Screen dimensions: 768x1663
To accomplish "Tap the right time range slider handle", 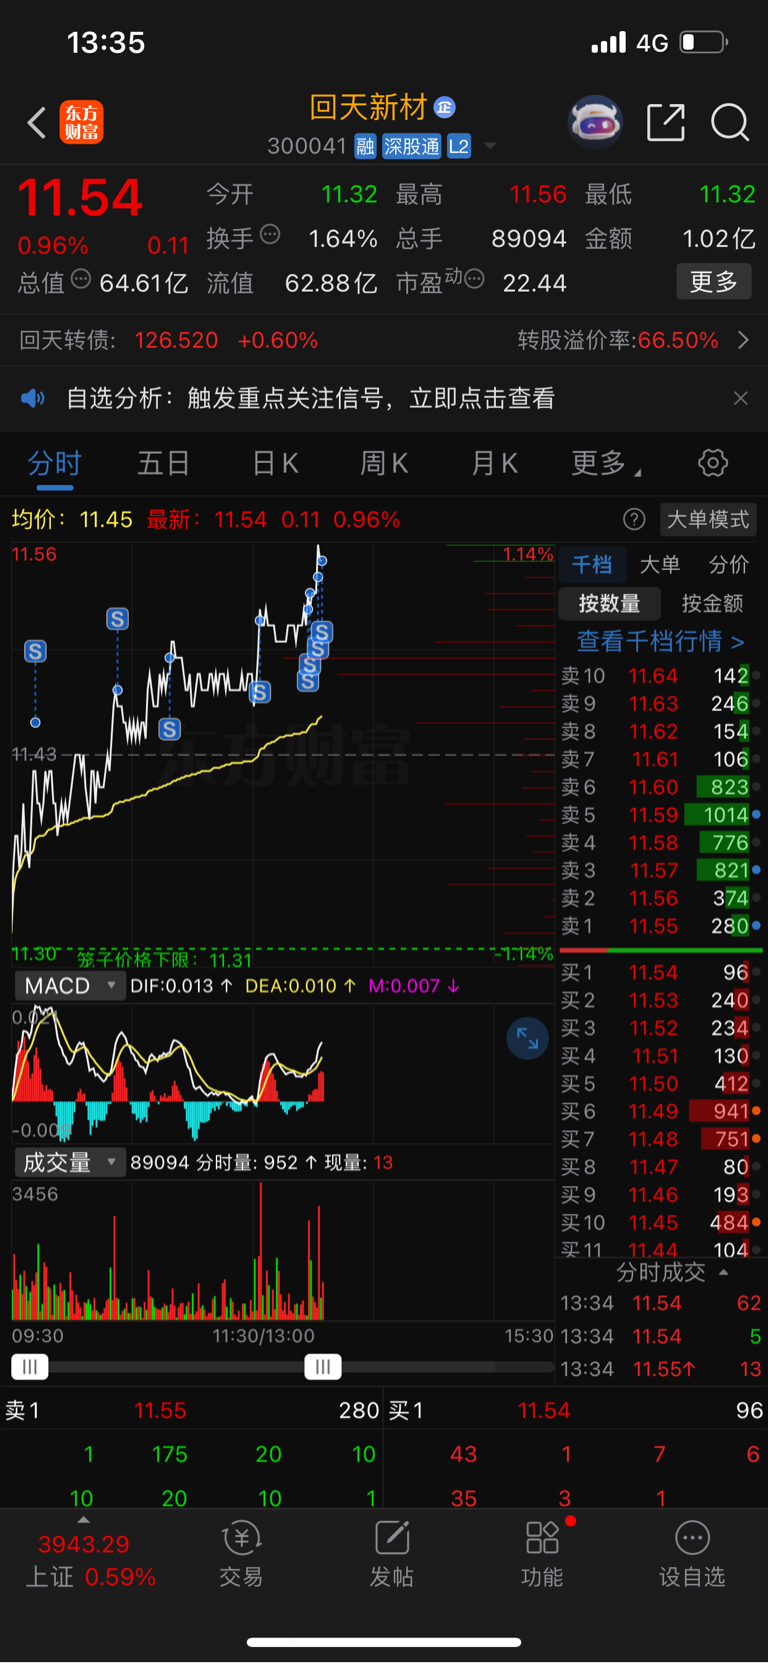I will pos(322,1367).
